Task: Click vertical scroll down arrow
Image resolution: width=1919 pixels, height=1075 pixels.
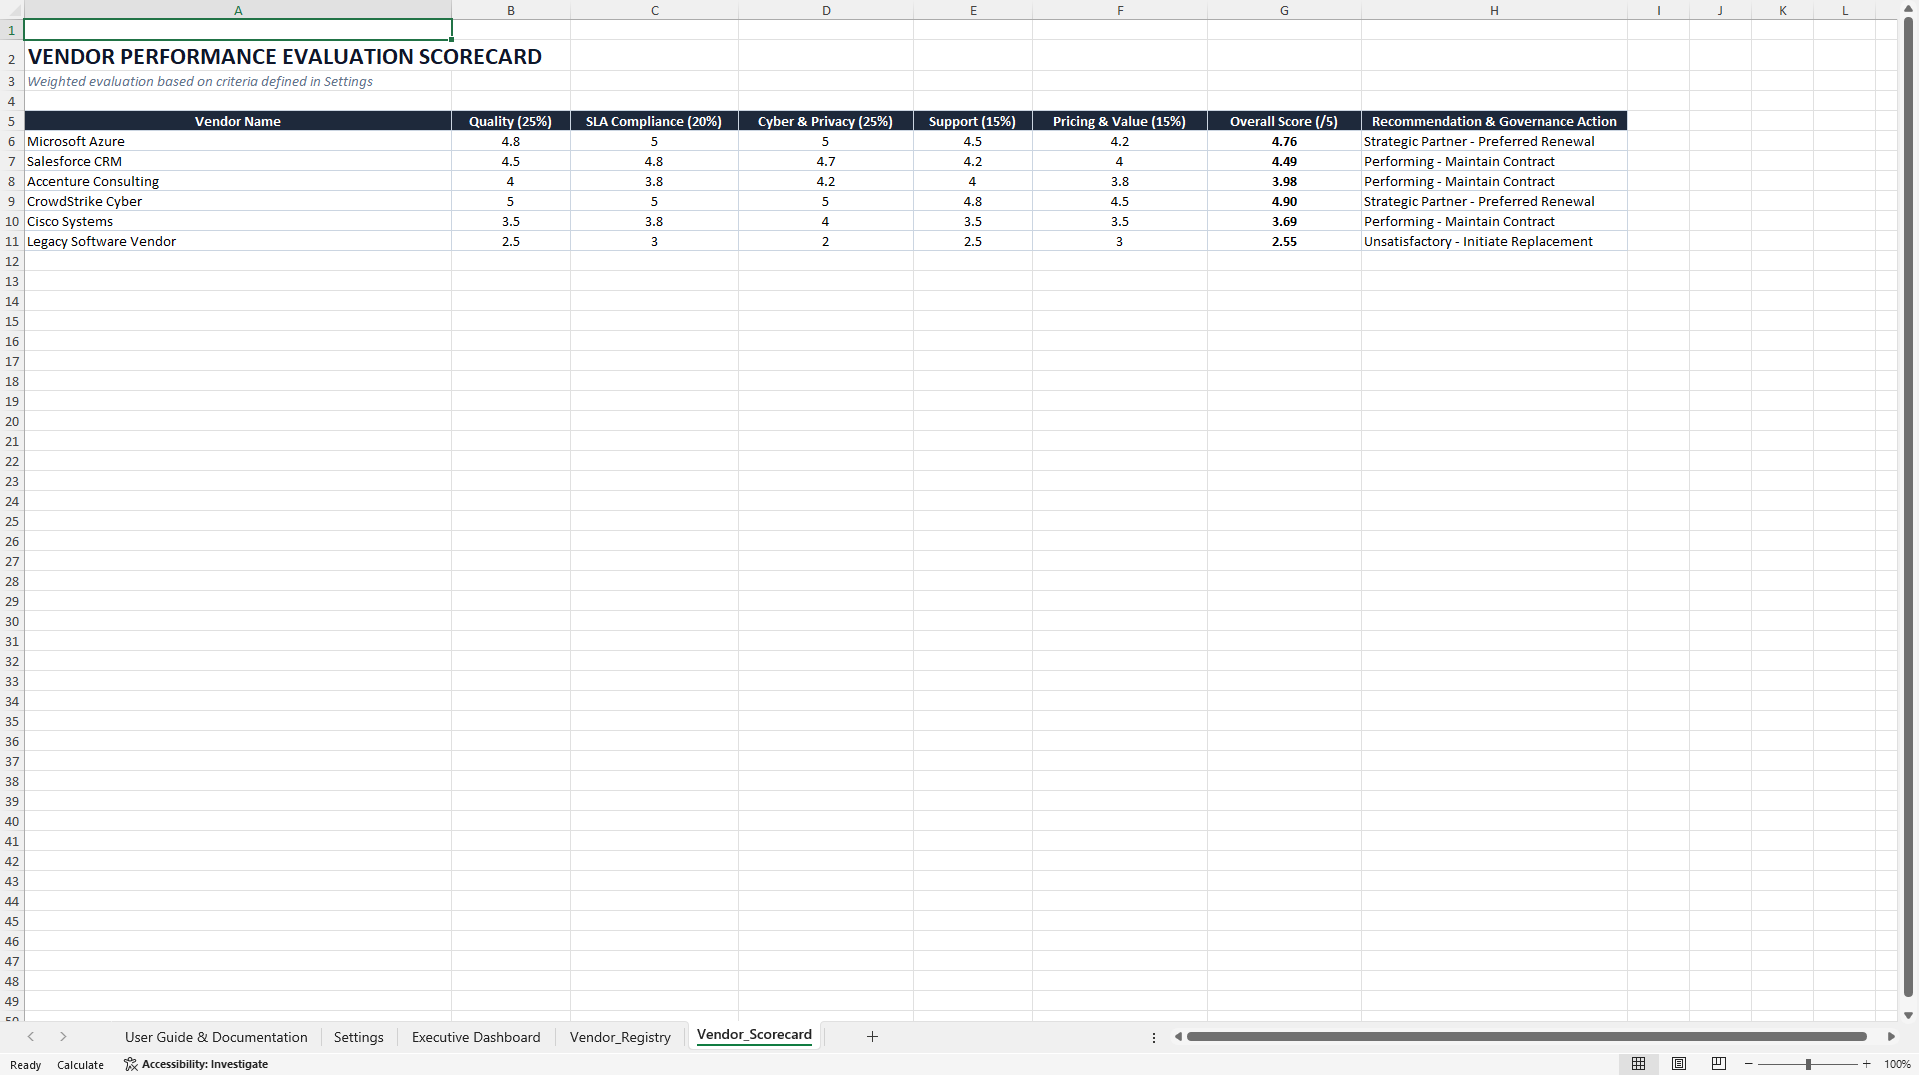Action: point(1908,1015)
